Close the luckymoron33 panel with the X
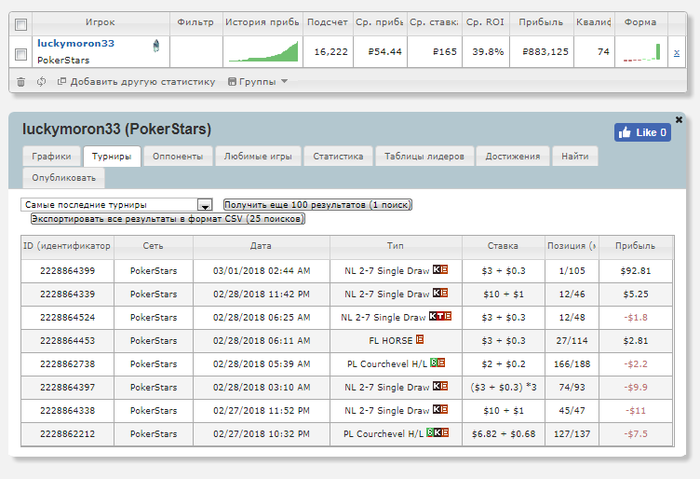This screenshot has height=479, width=700. point(679,120)
